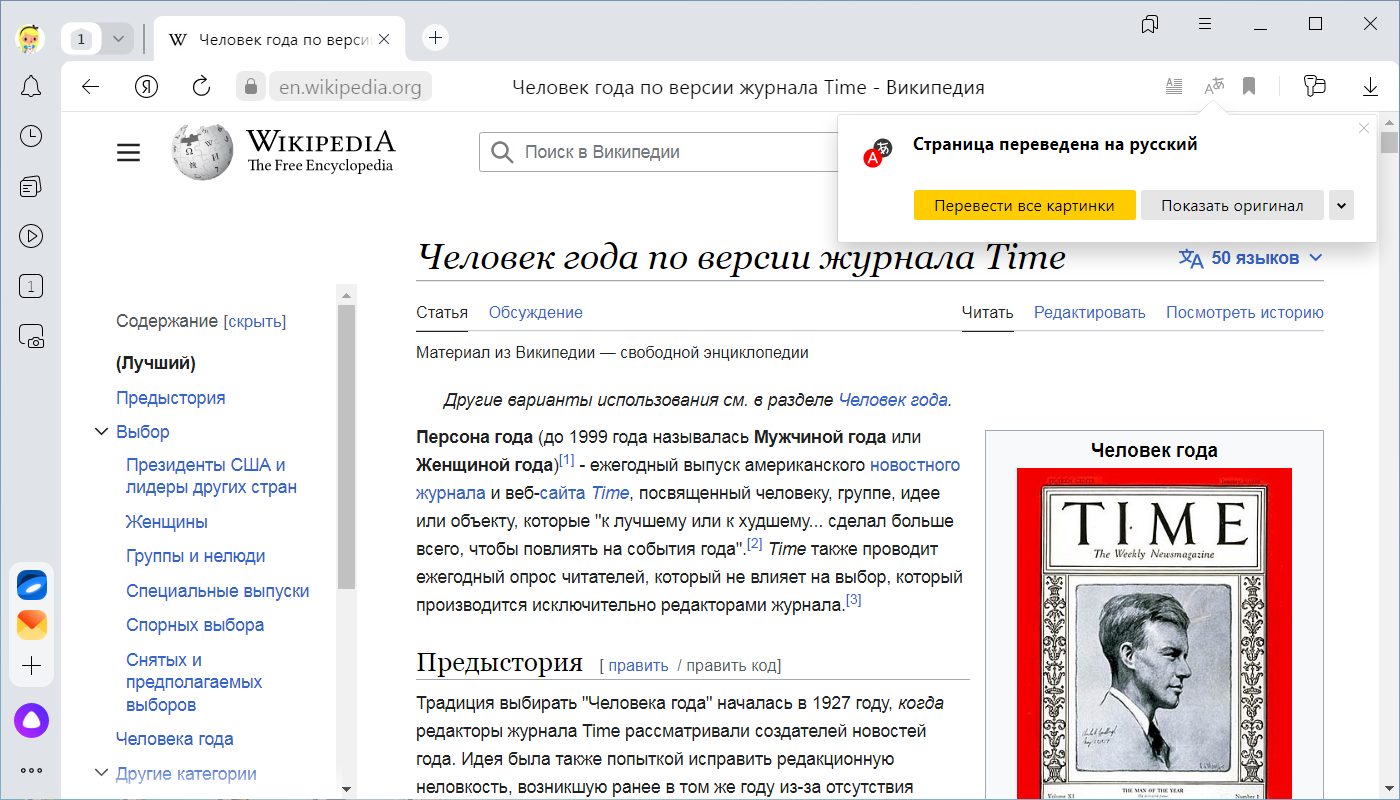Switch to the Обсуждение tab
Image resolution: width=1400 pixels, height=800 pixels.
[535, 312]
